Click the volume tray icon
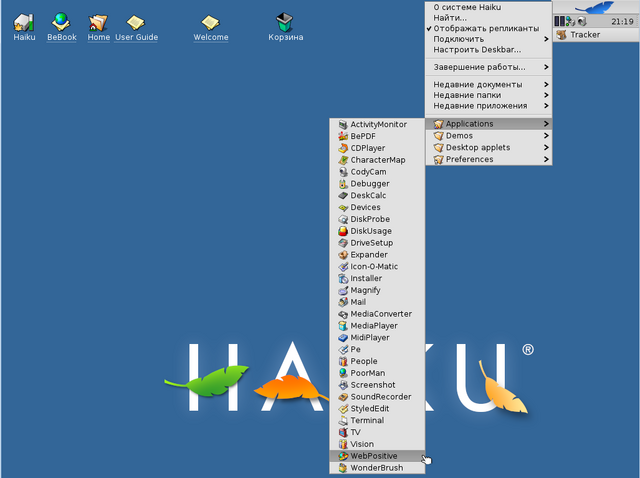The width and height of the screenshot is (640, 478). [582, 21]
